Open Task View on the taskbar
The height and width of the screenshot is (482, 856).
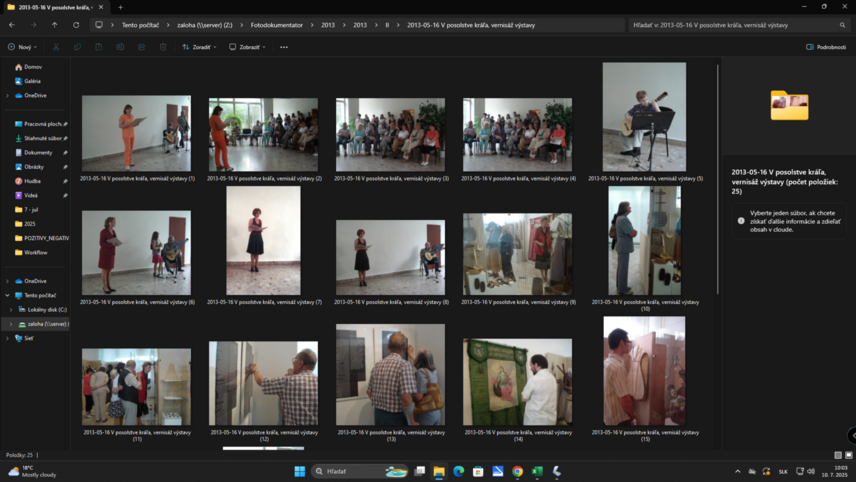[x=419, y=471]
